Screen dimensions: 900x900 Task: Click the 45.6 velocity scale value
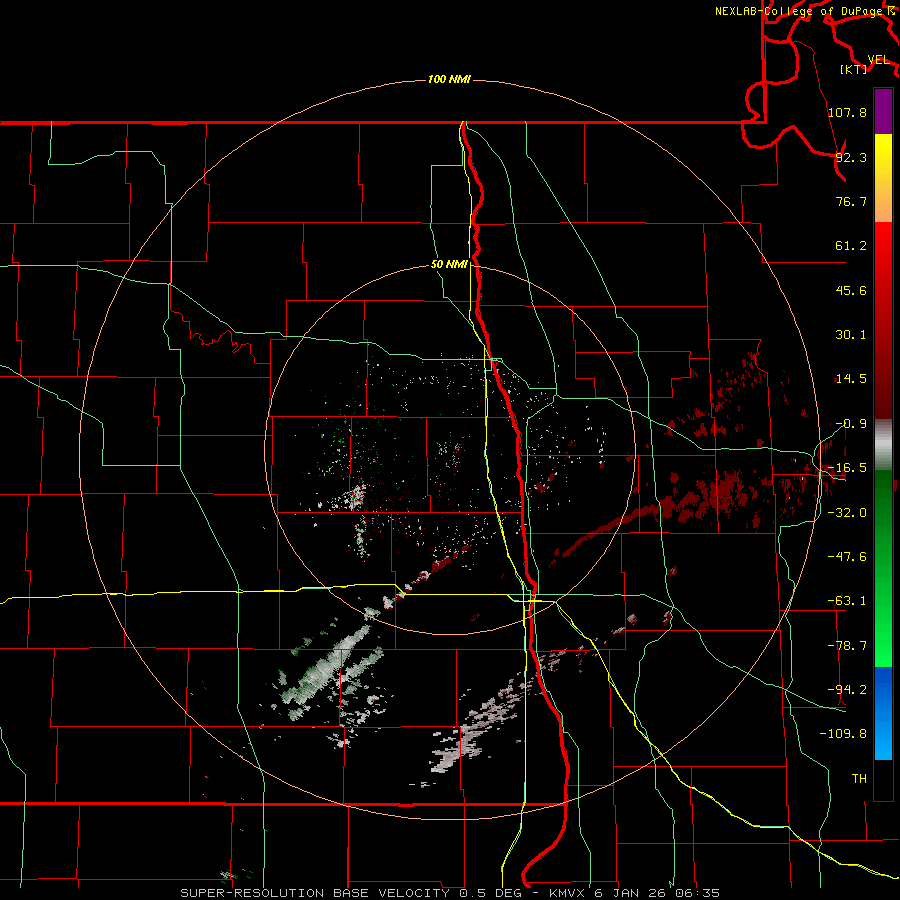(x=851, y=290)
